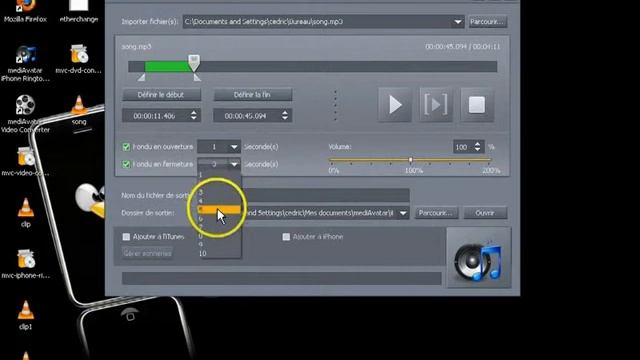640x360 pixels.
Task: Select mediAvatar Video Converter desktop shortcut
Action: [x=25, y=114]
